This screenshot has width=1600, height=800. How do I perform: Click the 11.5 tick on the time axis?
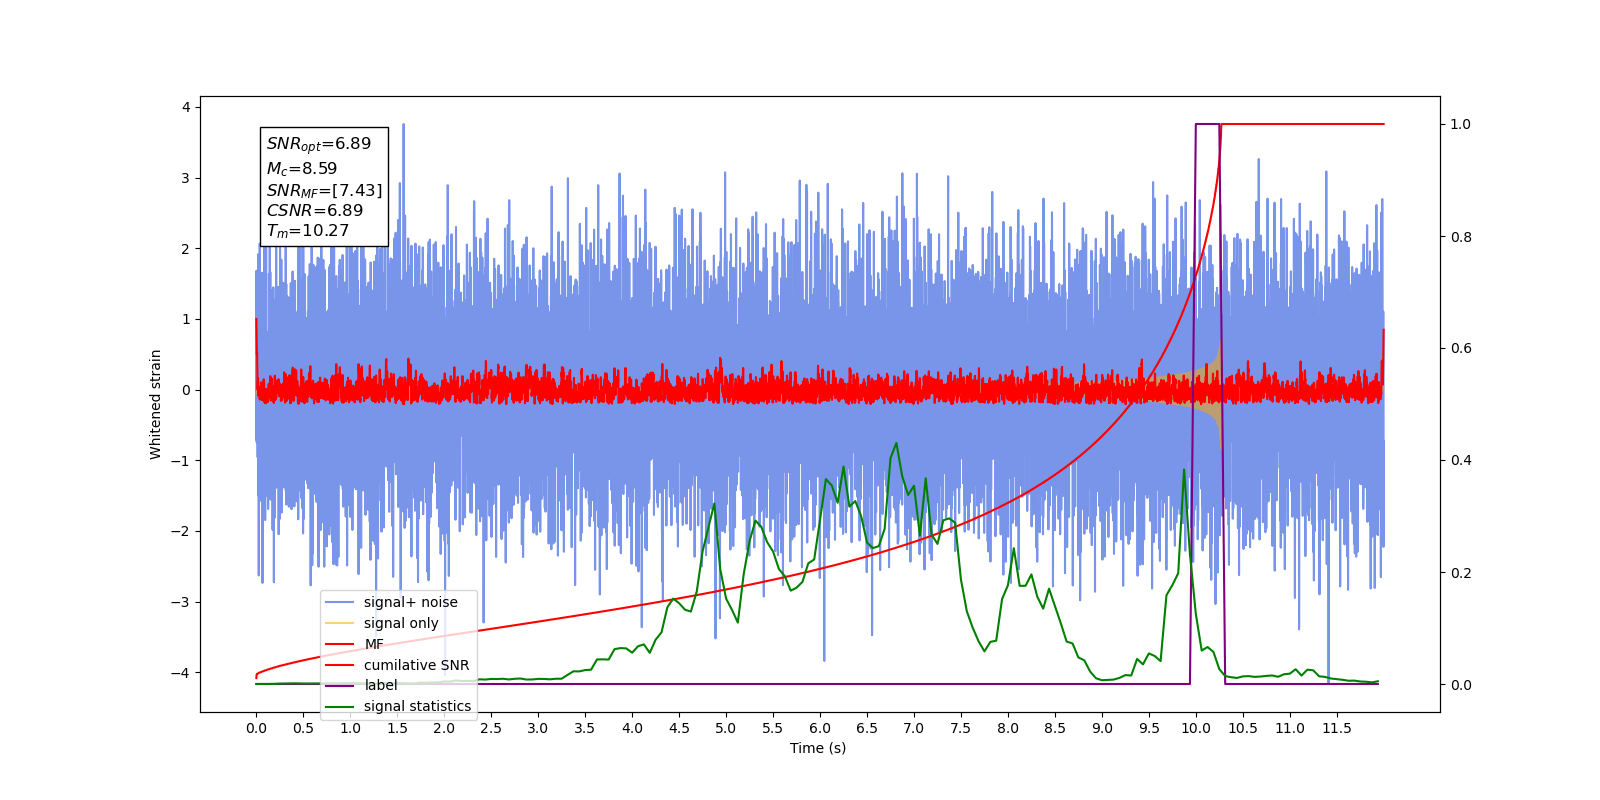tap(1336, 728)
